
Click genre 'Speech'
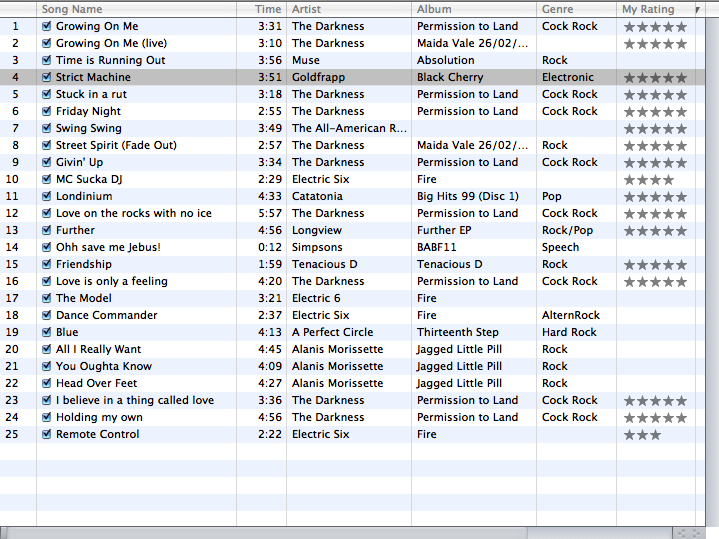pyautogui.click(x=560, y=247)
